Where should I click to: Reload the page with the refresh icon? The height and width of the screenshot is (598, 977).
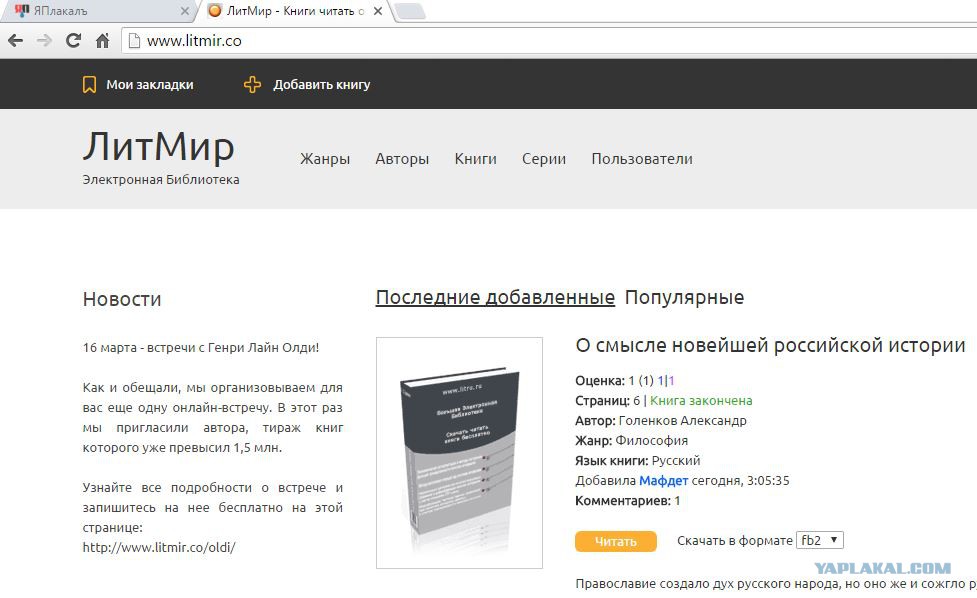click(74, 41)
